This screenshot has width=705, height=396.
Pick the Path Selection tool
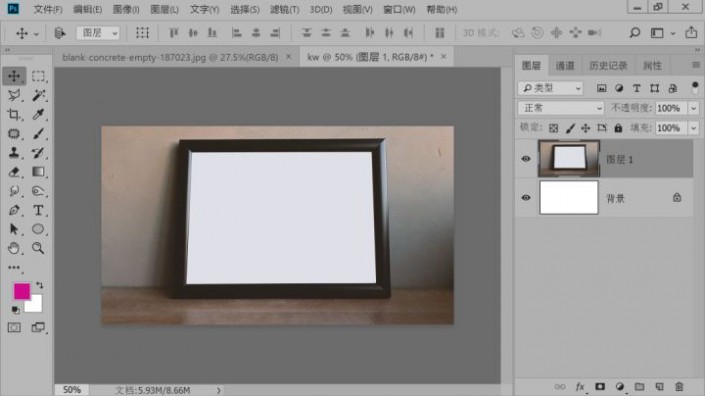(14, 229)
